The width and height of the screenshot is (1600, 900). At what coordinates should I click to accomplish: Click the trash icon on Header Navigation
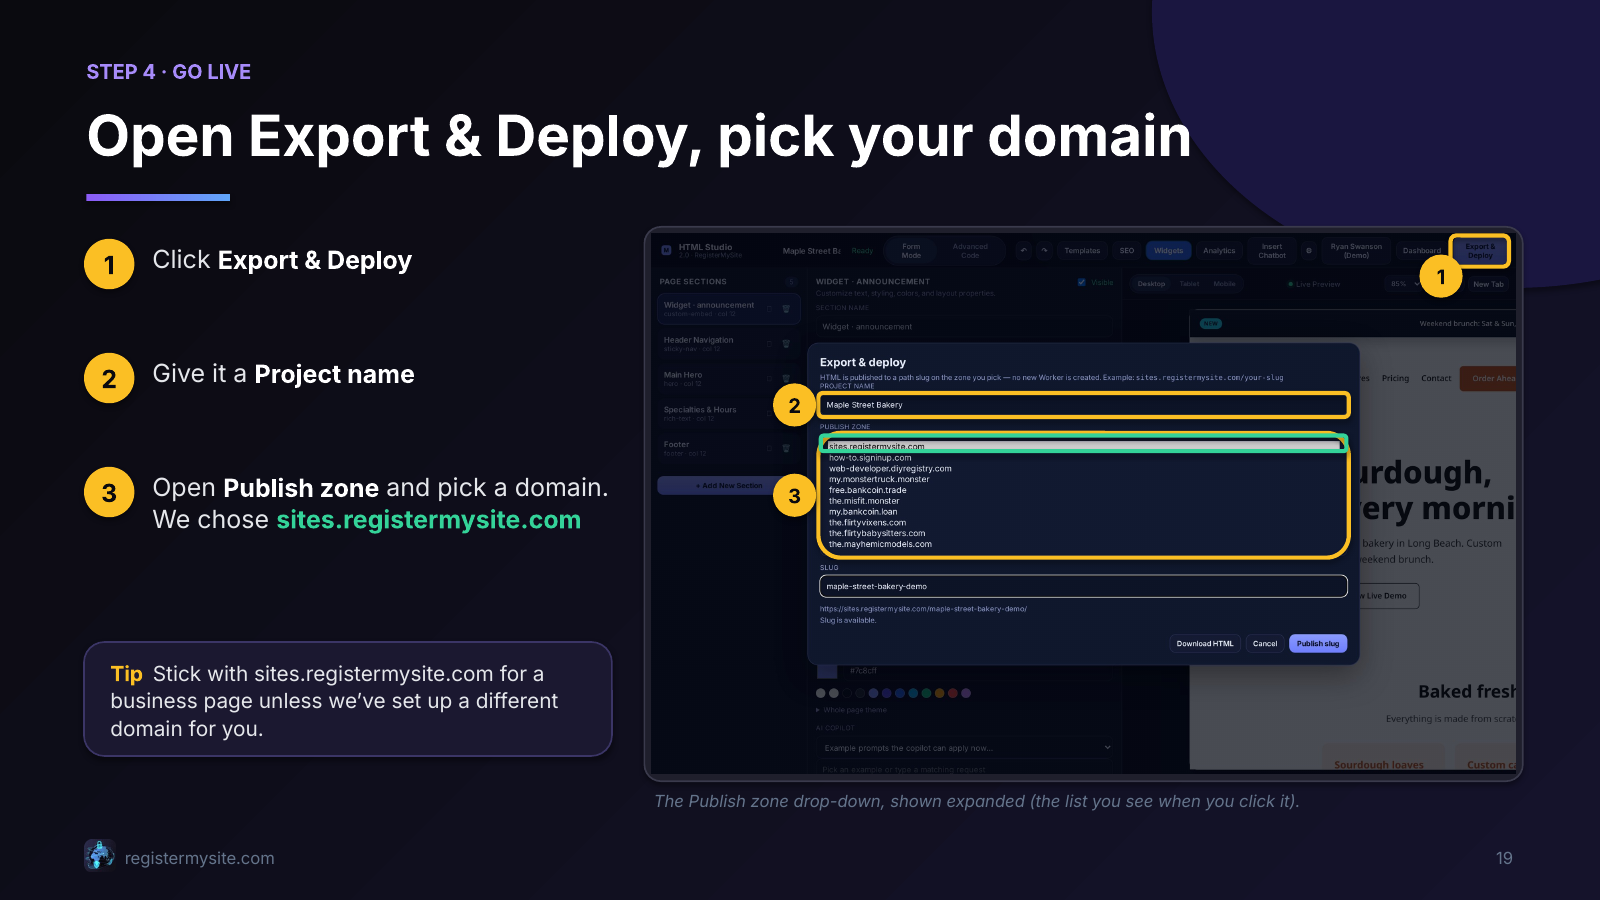pyautogui.click(x=786, y=344)
